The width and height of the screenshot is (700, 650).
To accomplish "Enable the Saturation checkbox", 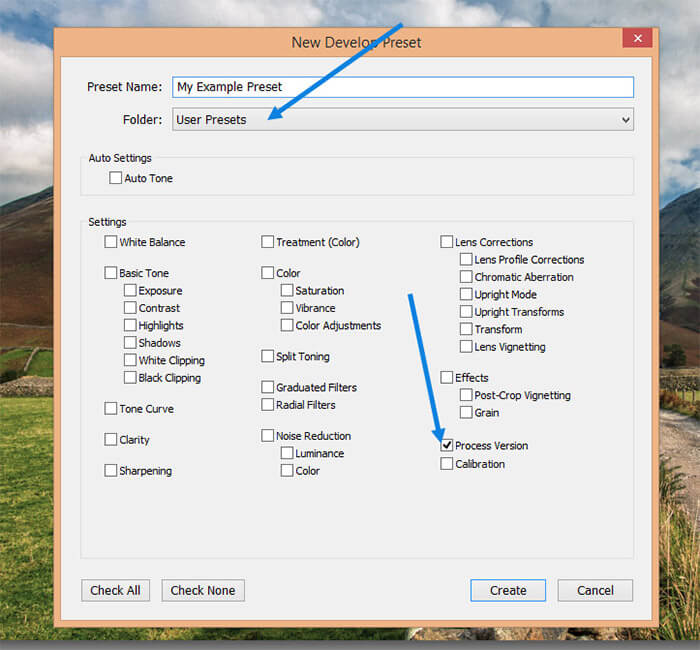I will click(287, 290).
